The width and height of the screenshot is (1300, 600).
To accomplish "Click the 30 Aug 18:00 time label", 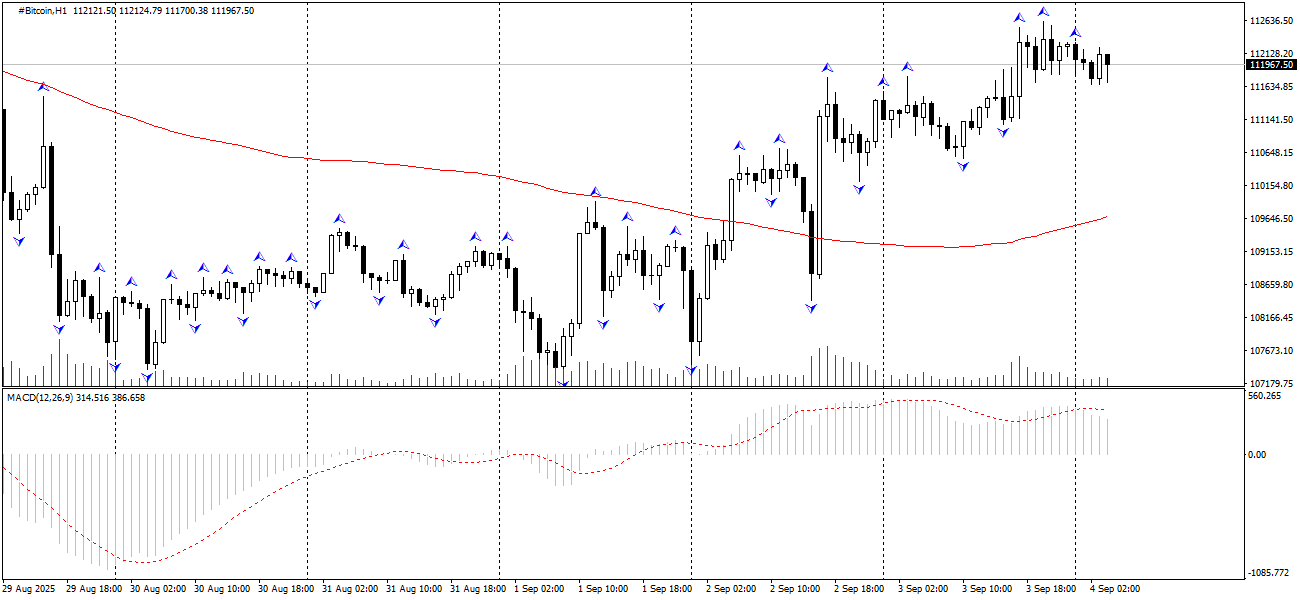I will (x=286, y=589).
